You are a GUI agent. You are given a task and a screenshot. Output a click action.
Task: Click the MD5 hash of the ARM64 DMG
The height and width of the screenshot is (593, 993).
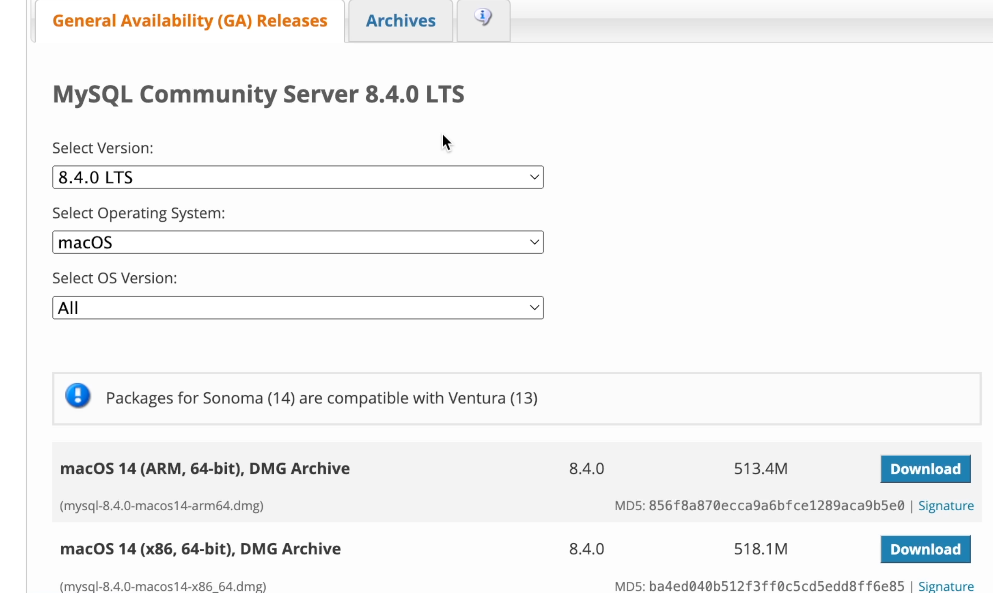(776, 506)
